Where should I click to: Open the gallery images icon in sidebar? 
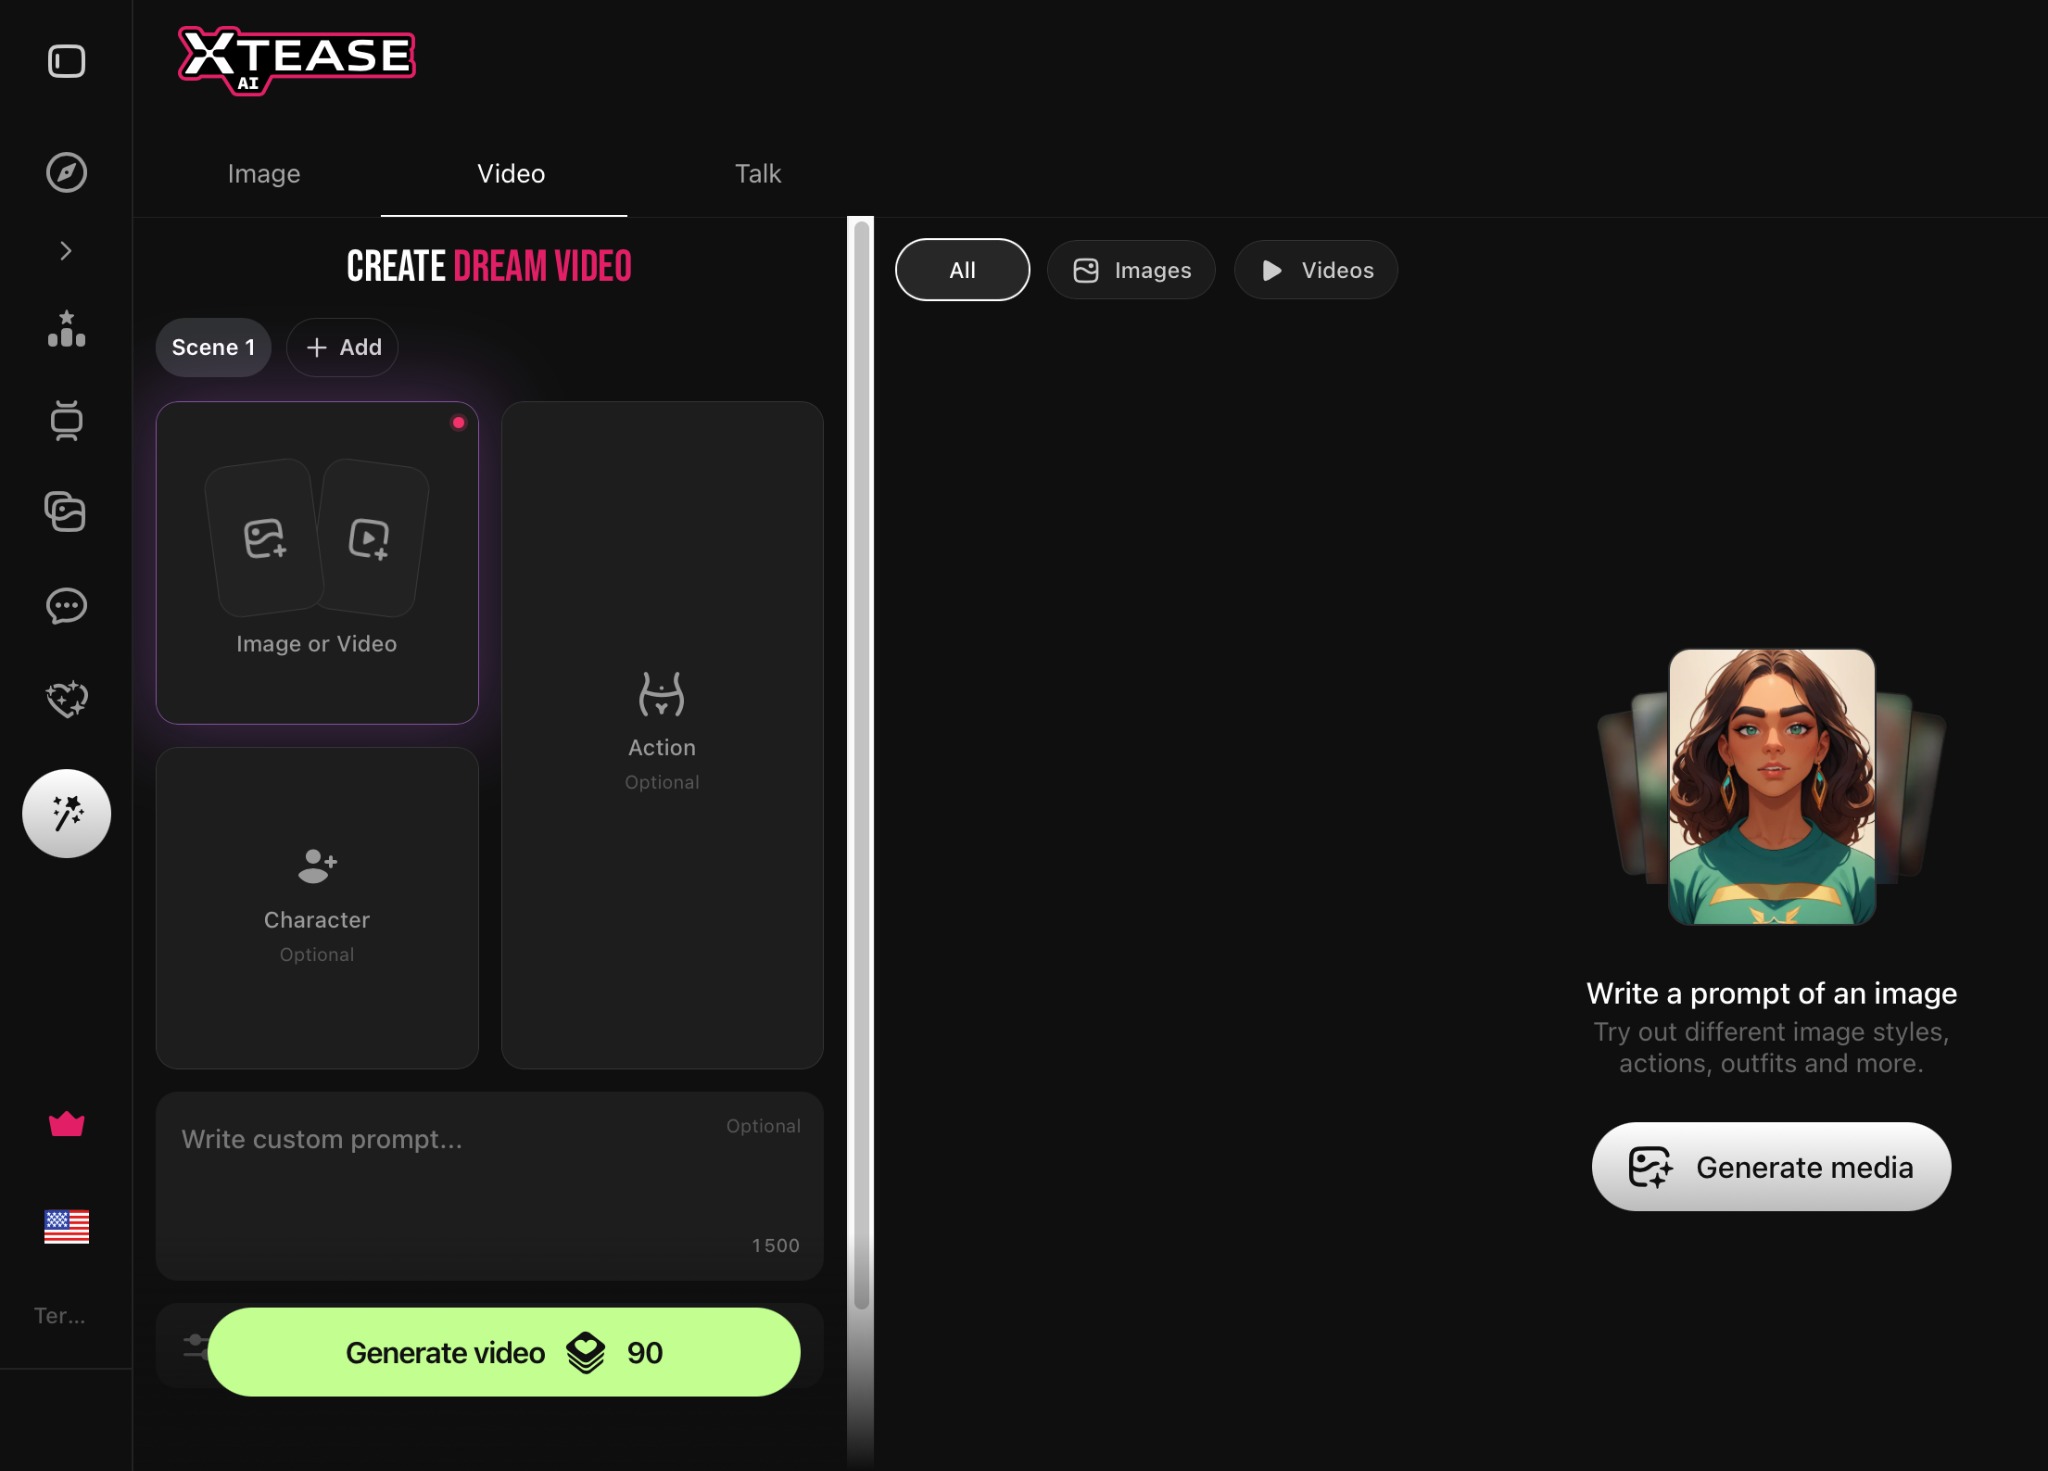coord(66,512)
